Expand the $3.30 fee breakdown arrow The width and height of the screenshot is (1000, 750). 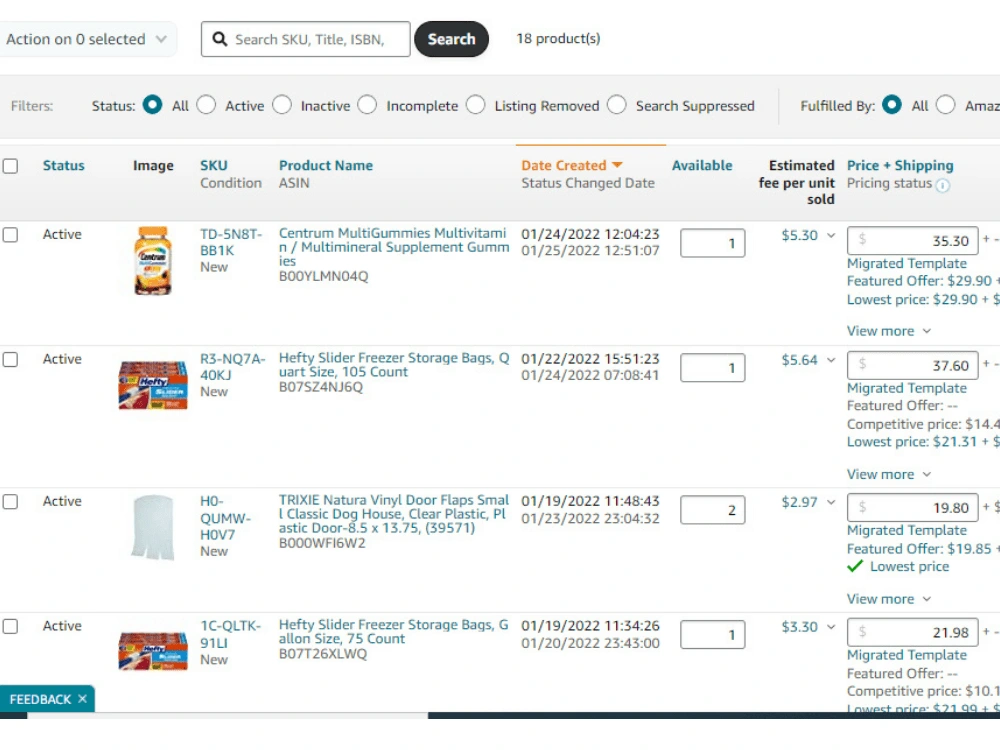[831, 627]
